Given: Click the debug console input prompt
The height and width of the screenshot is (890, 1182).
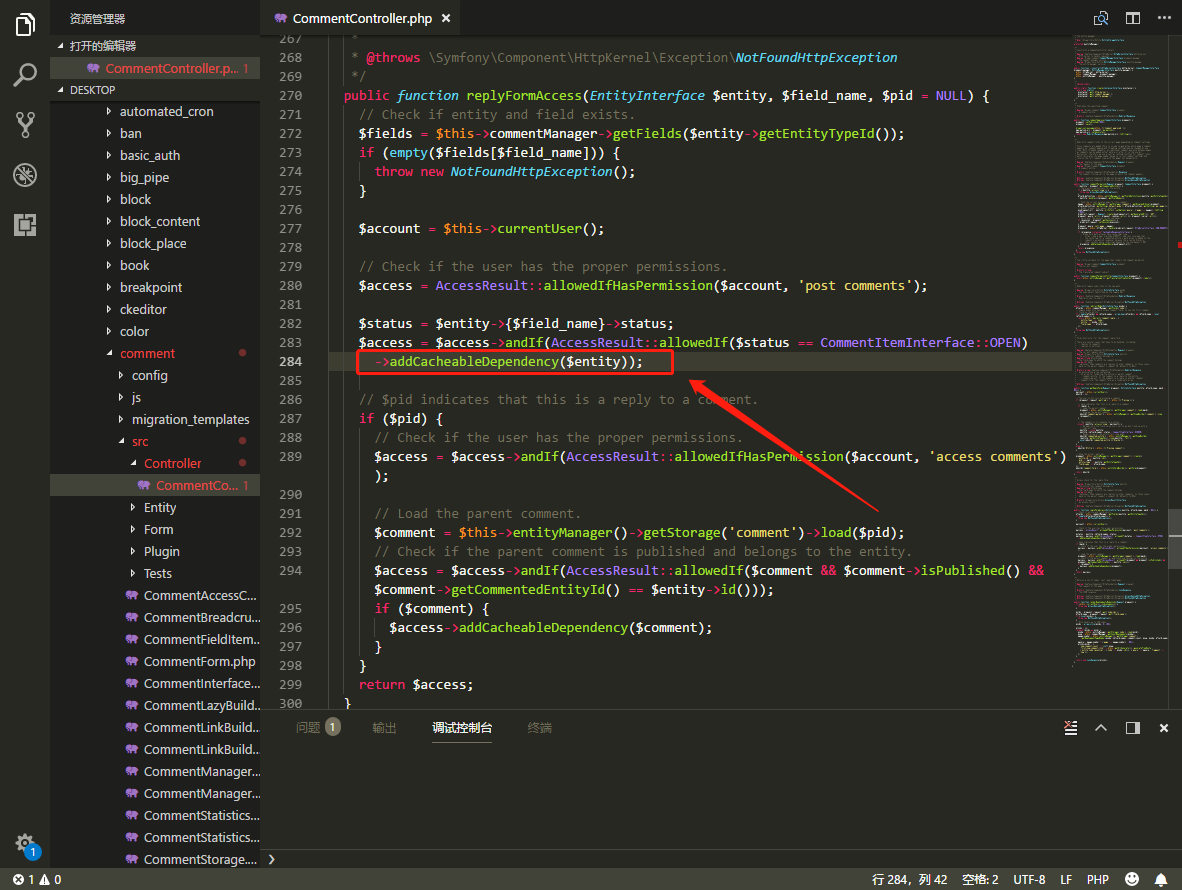Looking at the screenshot, I should (720, 859).
